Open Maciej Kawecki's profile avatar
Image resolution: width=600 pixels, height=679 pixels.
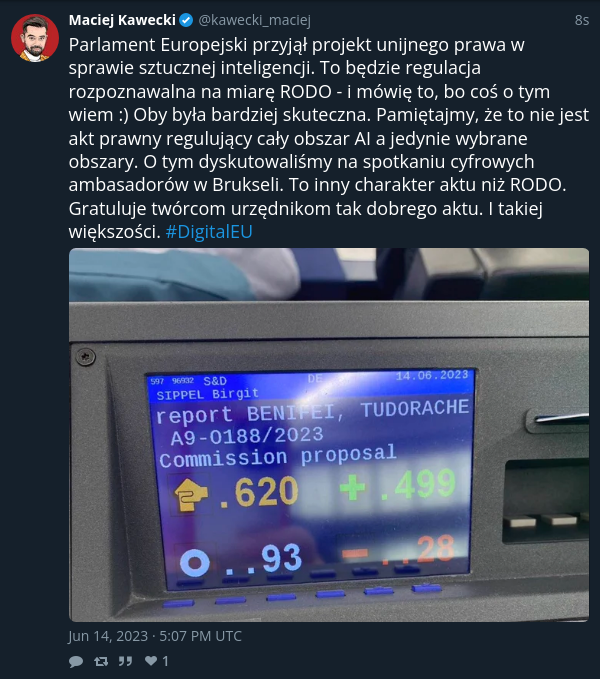pyautogui.click(x=35, y=38)
